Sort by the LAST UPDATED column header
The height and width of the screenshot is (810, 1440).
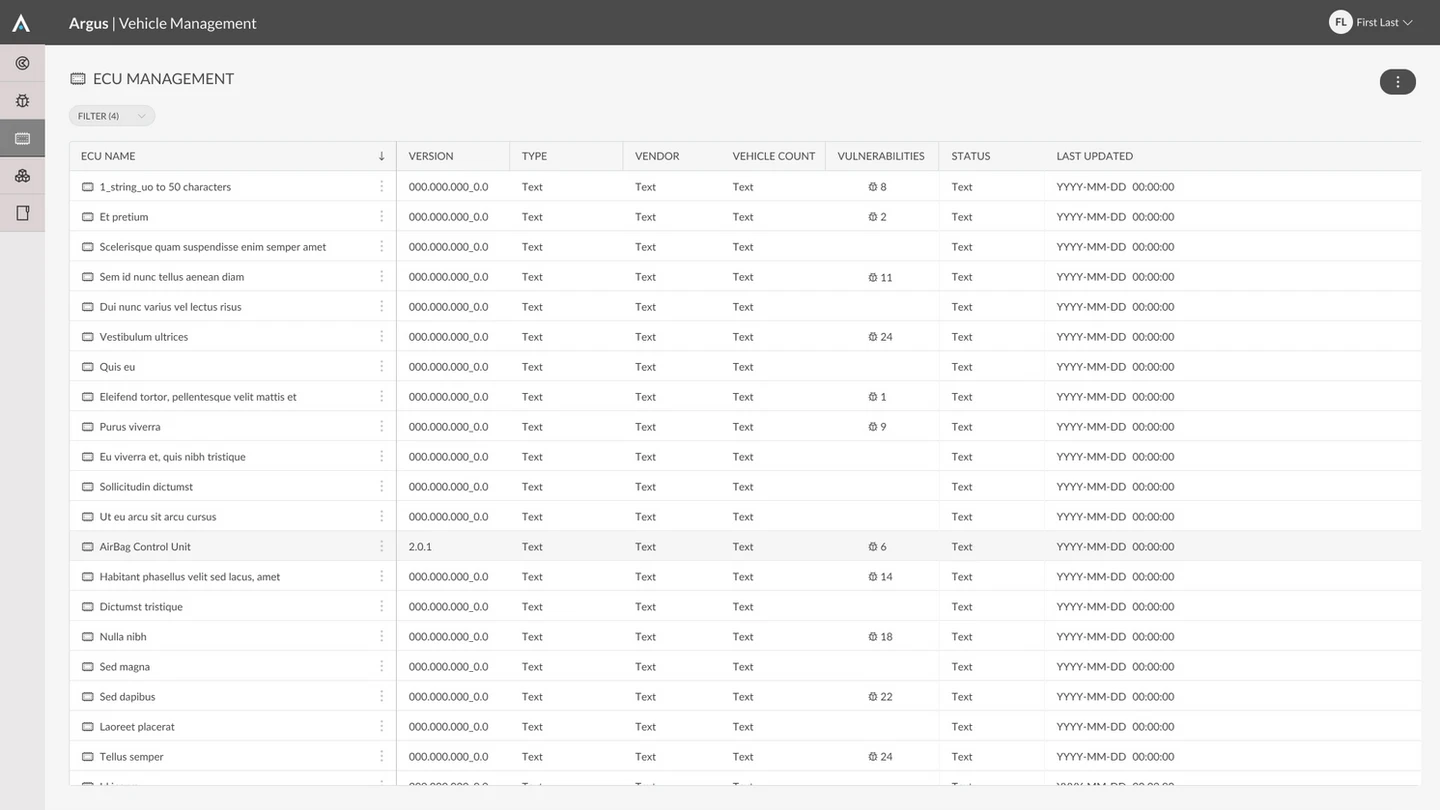(x=1094, y=156)
